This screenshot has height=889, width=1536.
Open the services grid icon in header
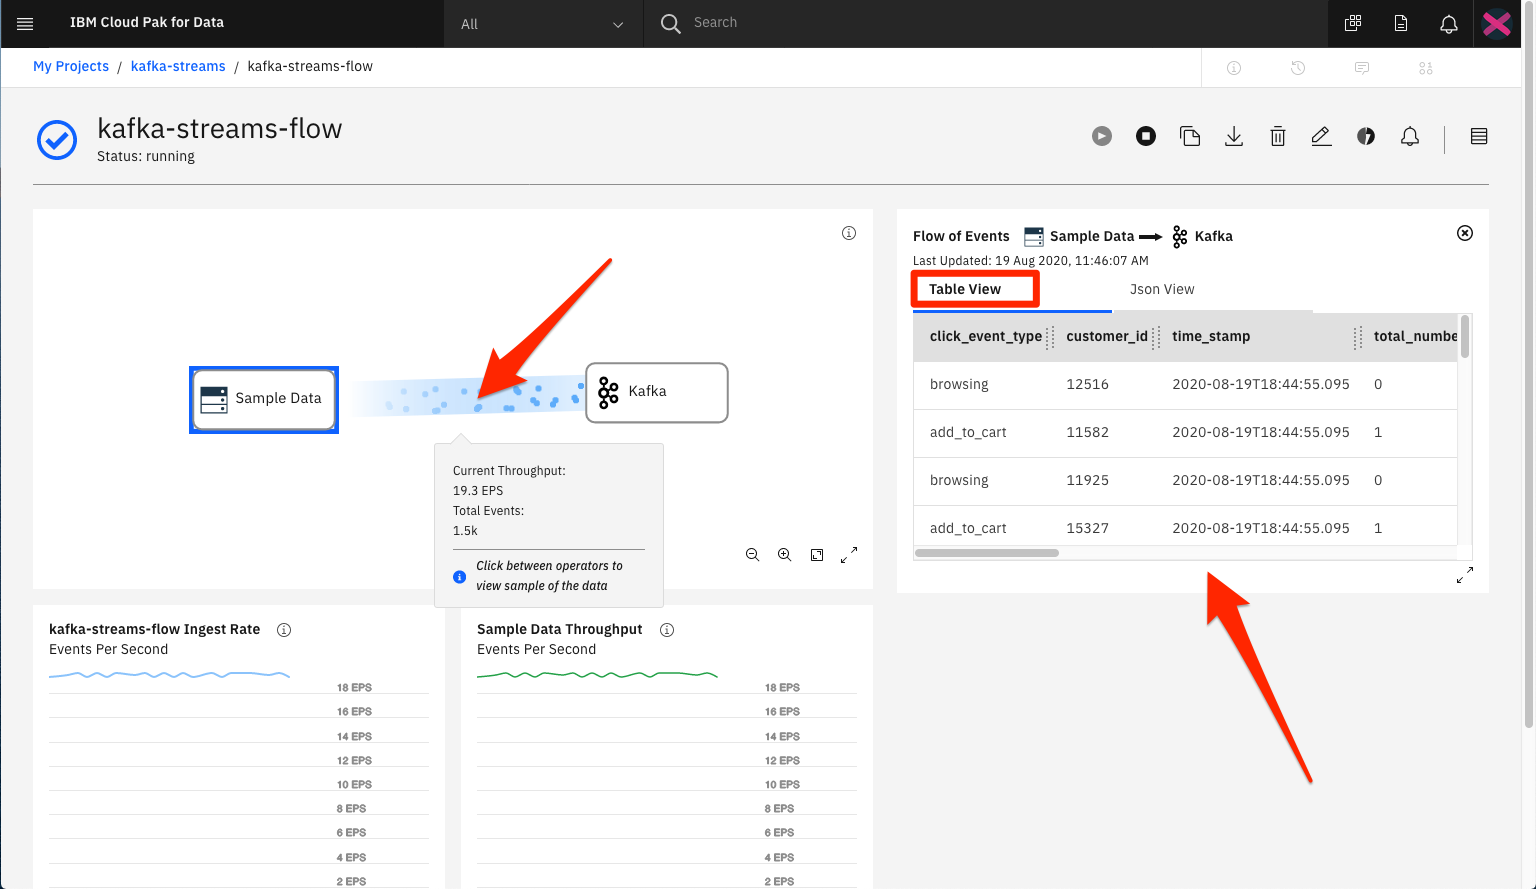[1353, 23]
